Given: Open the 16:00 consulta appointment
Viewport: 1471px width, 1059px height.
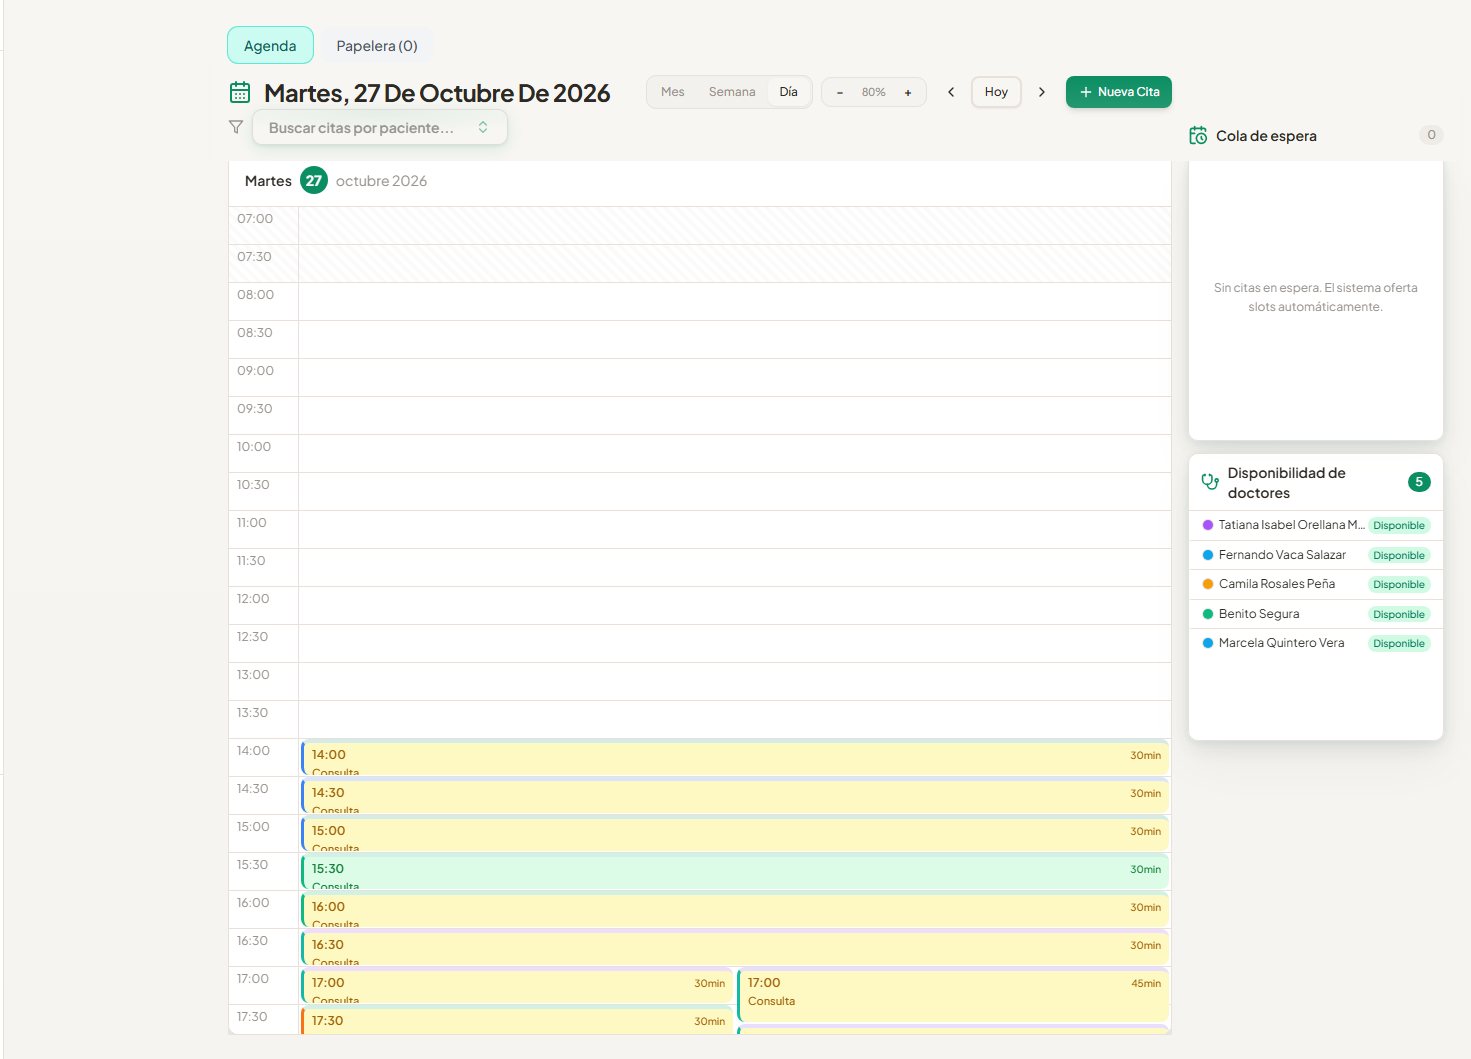Looking at the screenshot, I should [x=735, y=910].
